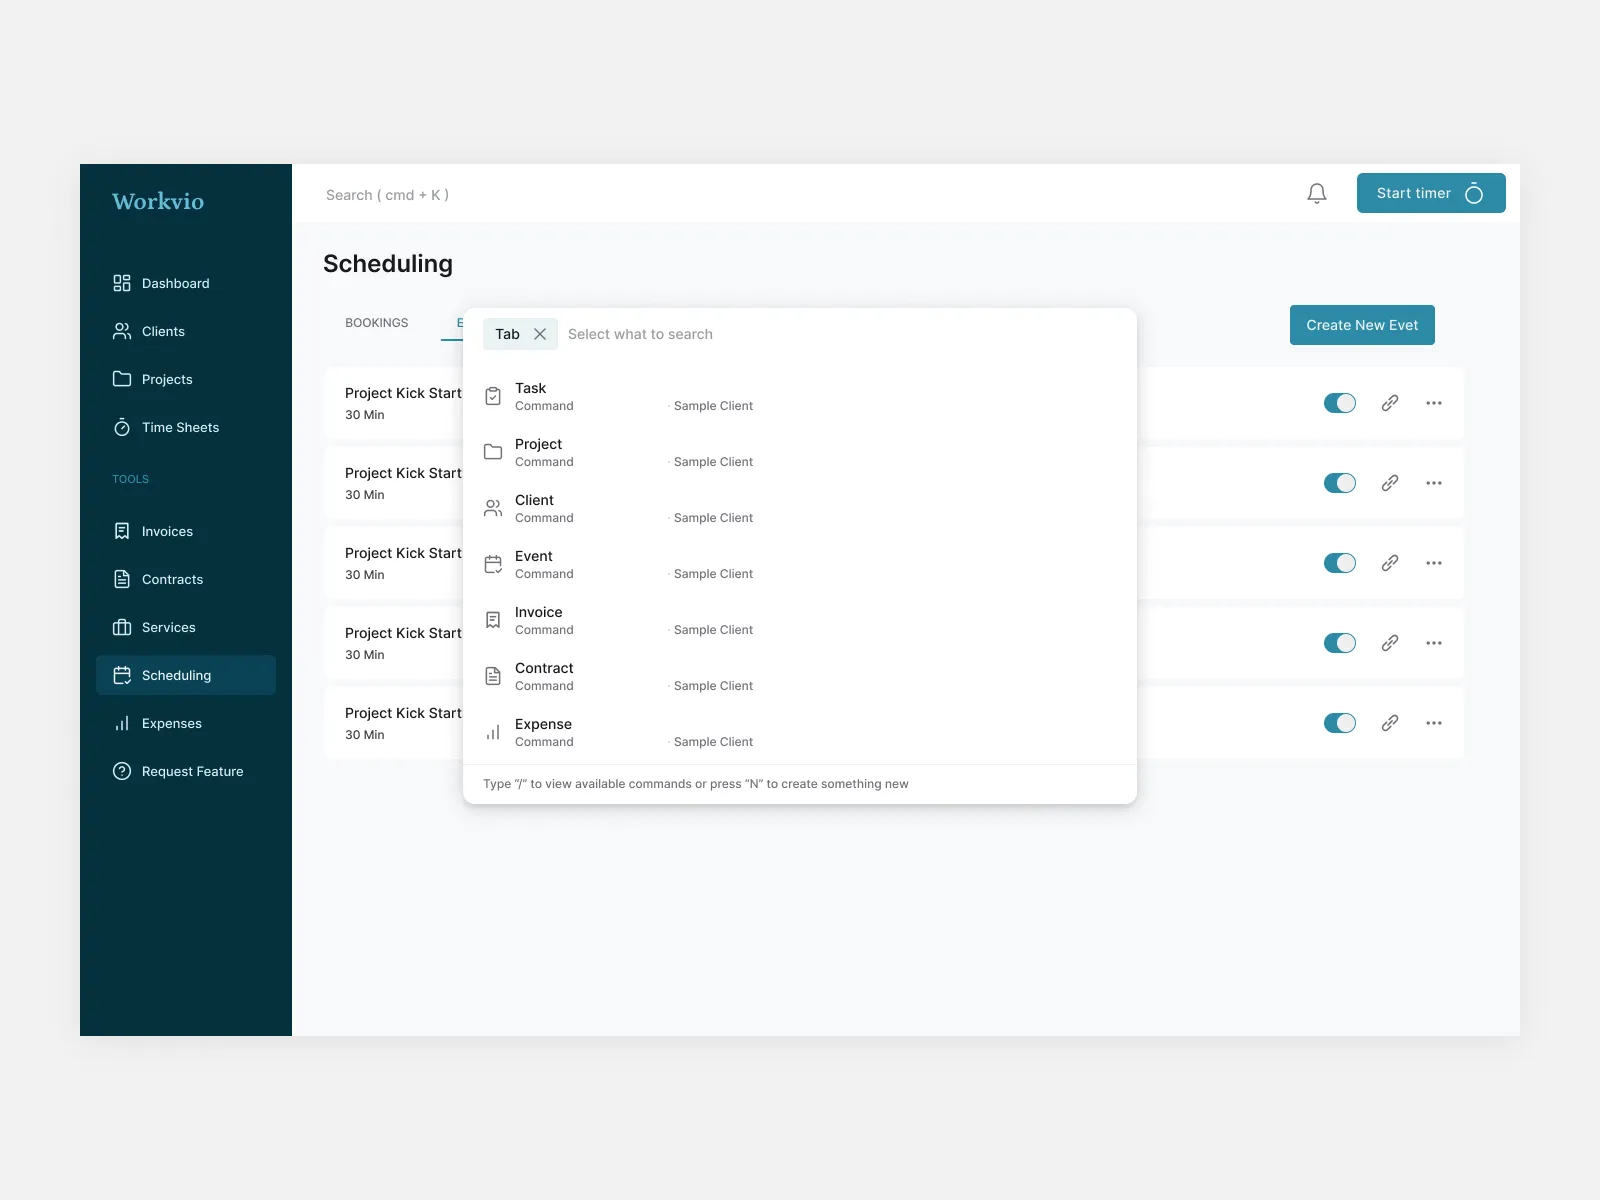
Task: Choose the Invoice command receipt icon
Action: pos(493,620)
